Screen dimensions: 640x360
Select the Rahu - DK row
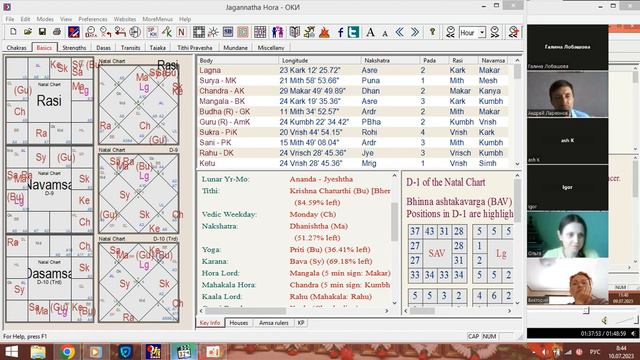(353, 153)
